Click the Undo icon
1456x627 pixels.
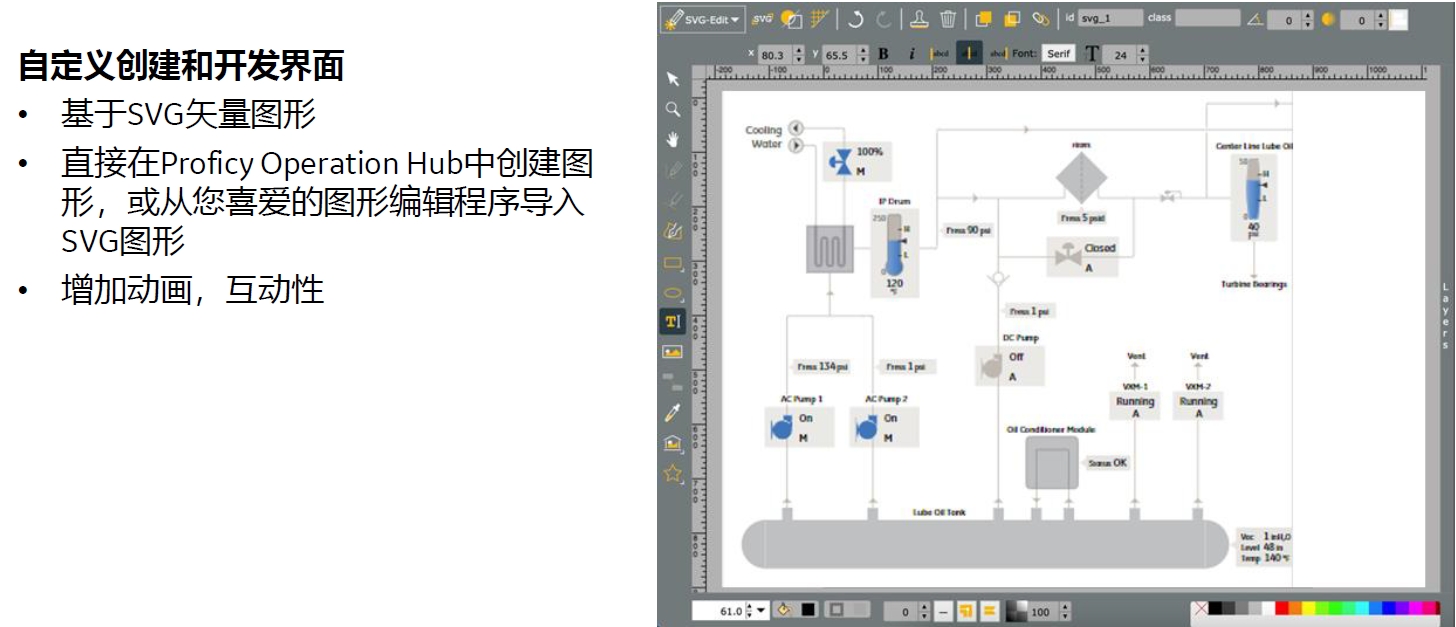pos(857,19)
